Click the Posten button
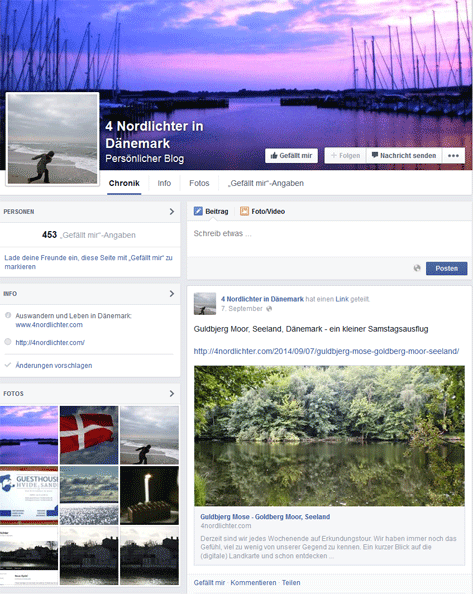Viewport: 473px width, 594px height. 446,268
